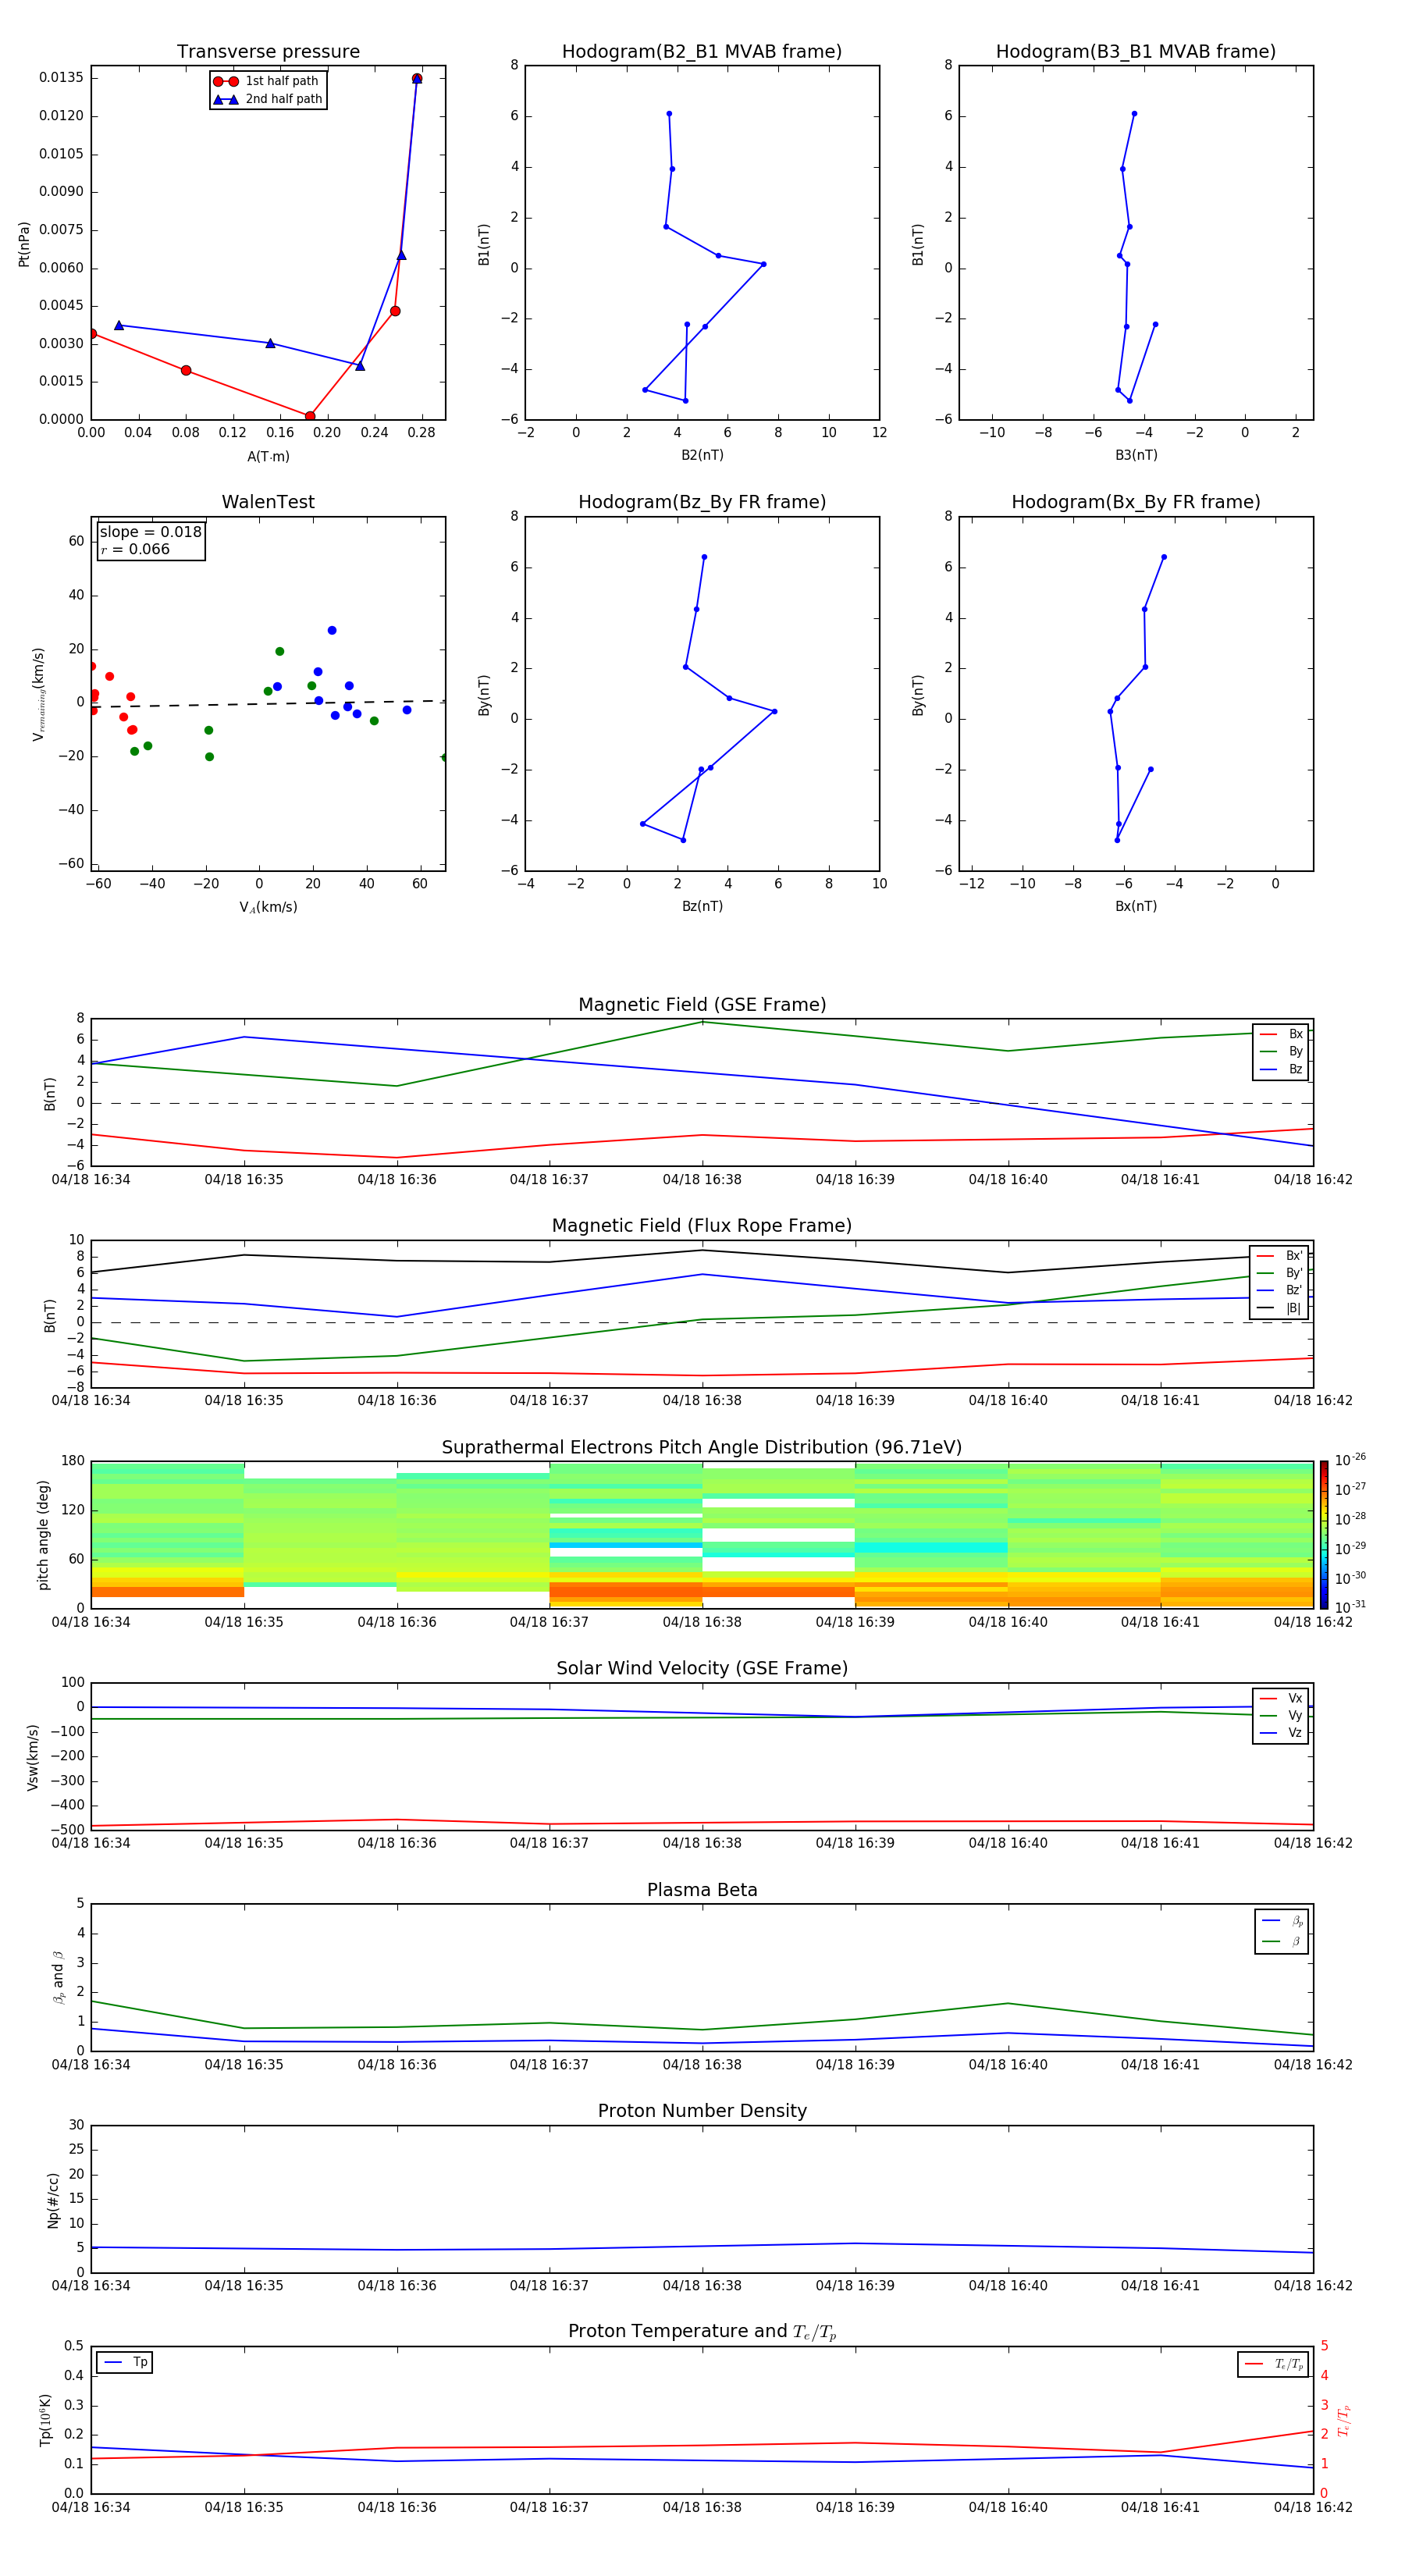Click the 'slope = 0.018' annotation
The width and height of the screenshot is (1405, 2576).
point(150,532)
